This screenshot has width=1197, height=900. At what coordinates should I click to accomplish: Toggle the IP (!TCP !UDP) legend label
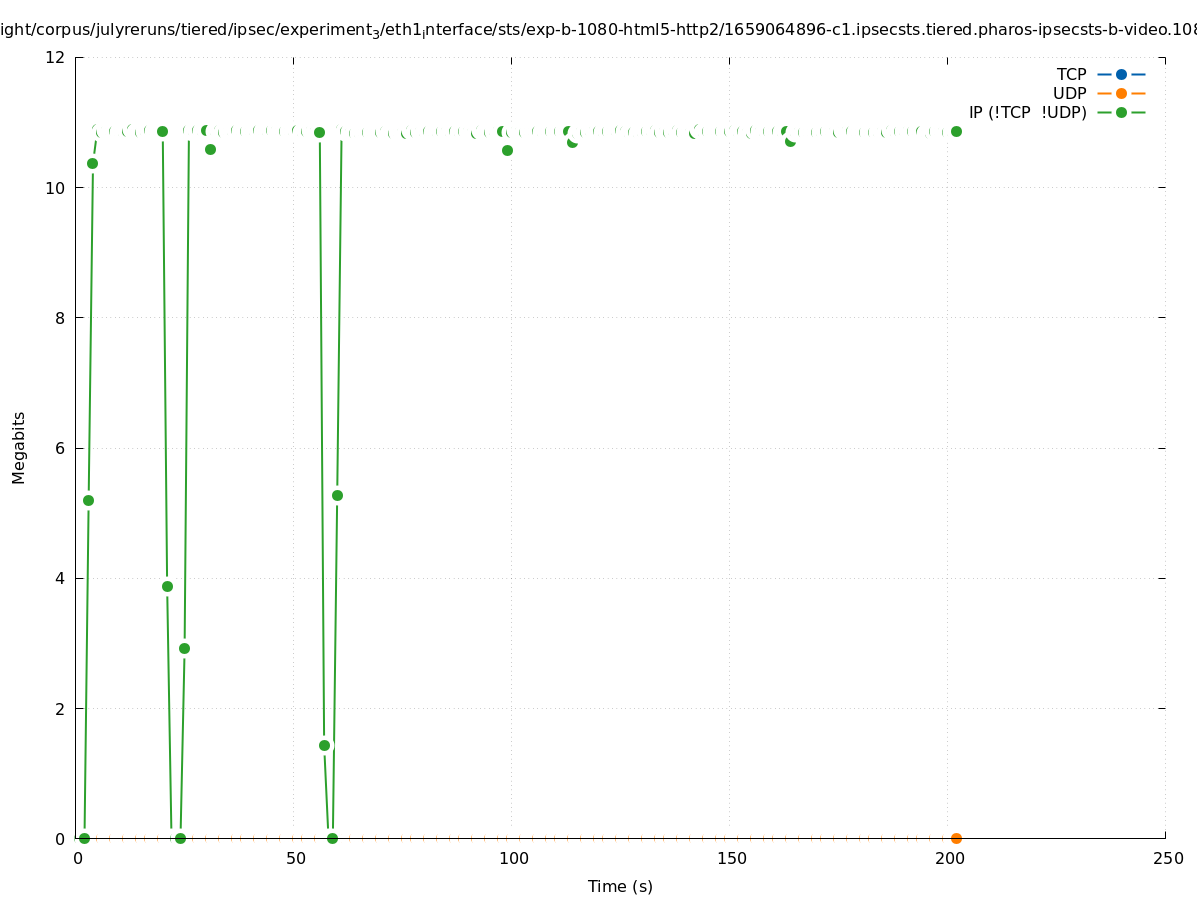(x=1027, y=112)
